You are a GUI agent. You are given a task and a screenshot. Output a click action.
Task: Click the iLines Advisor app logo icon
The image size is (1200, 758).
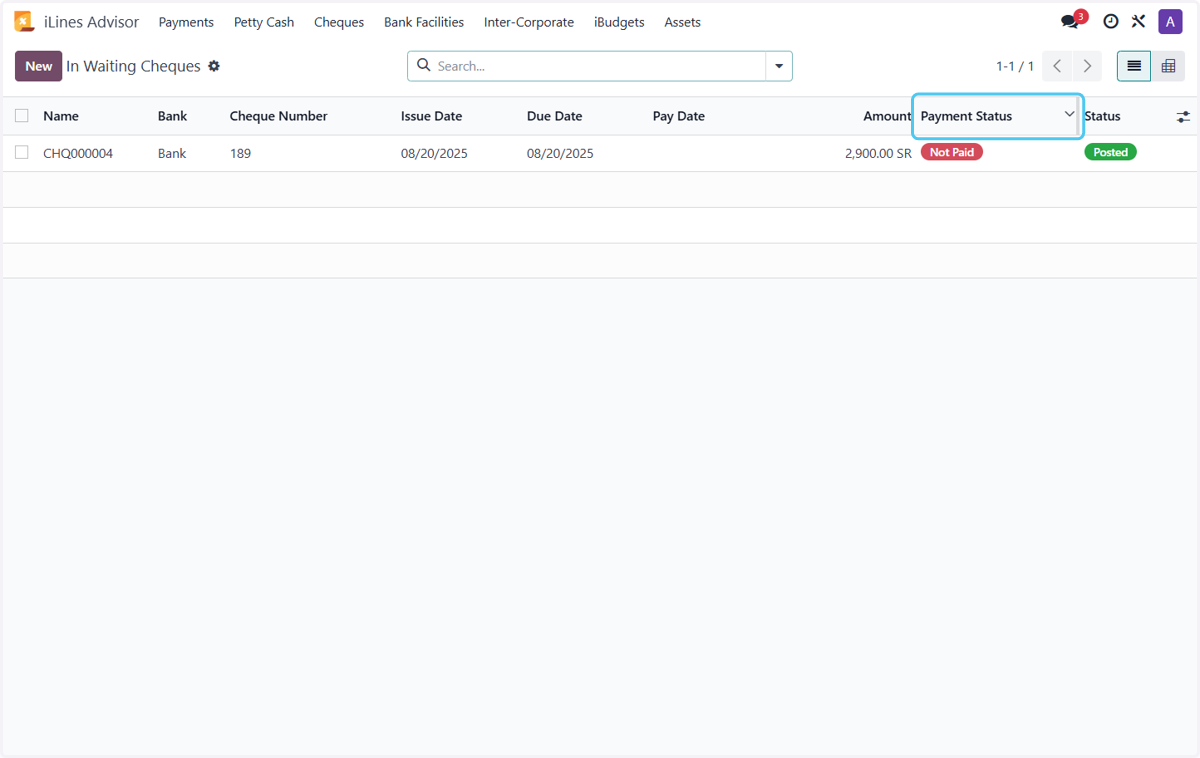click(24, 22)
